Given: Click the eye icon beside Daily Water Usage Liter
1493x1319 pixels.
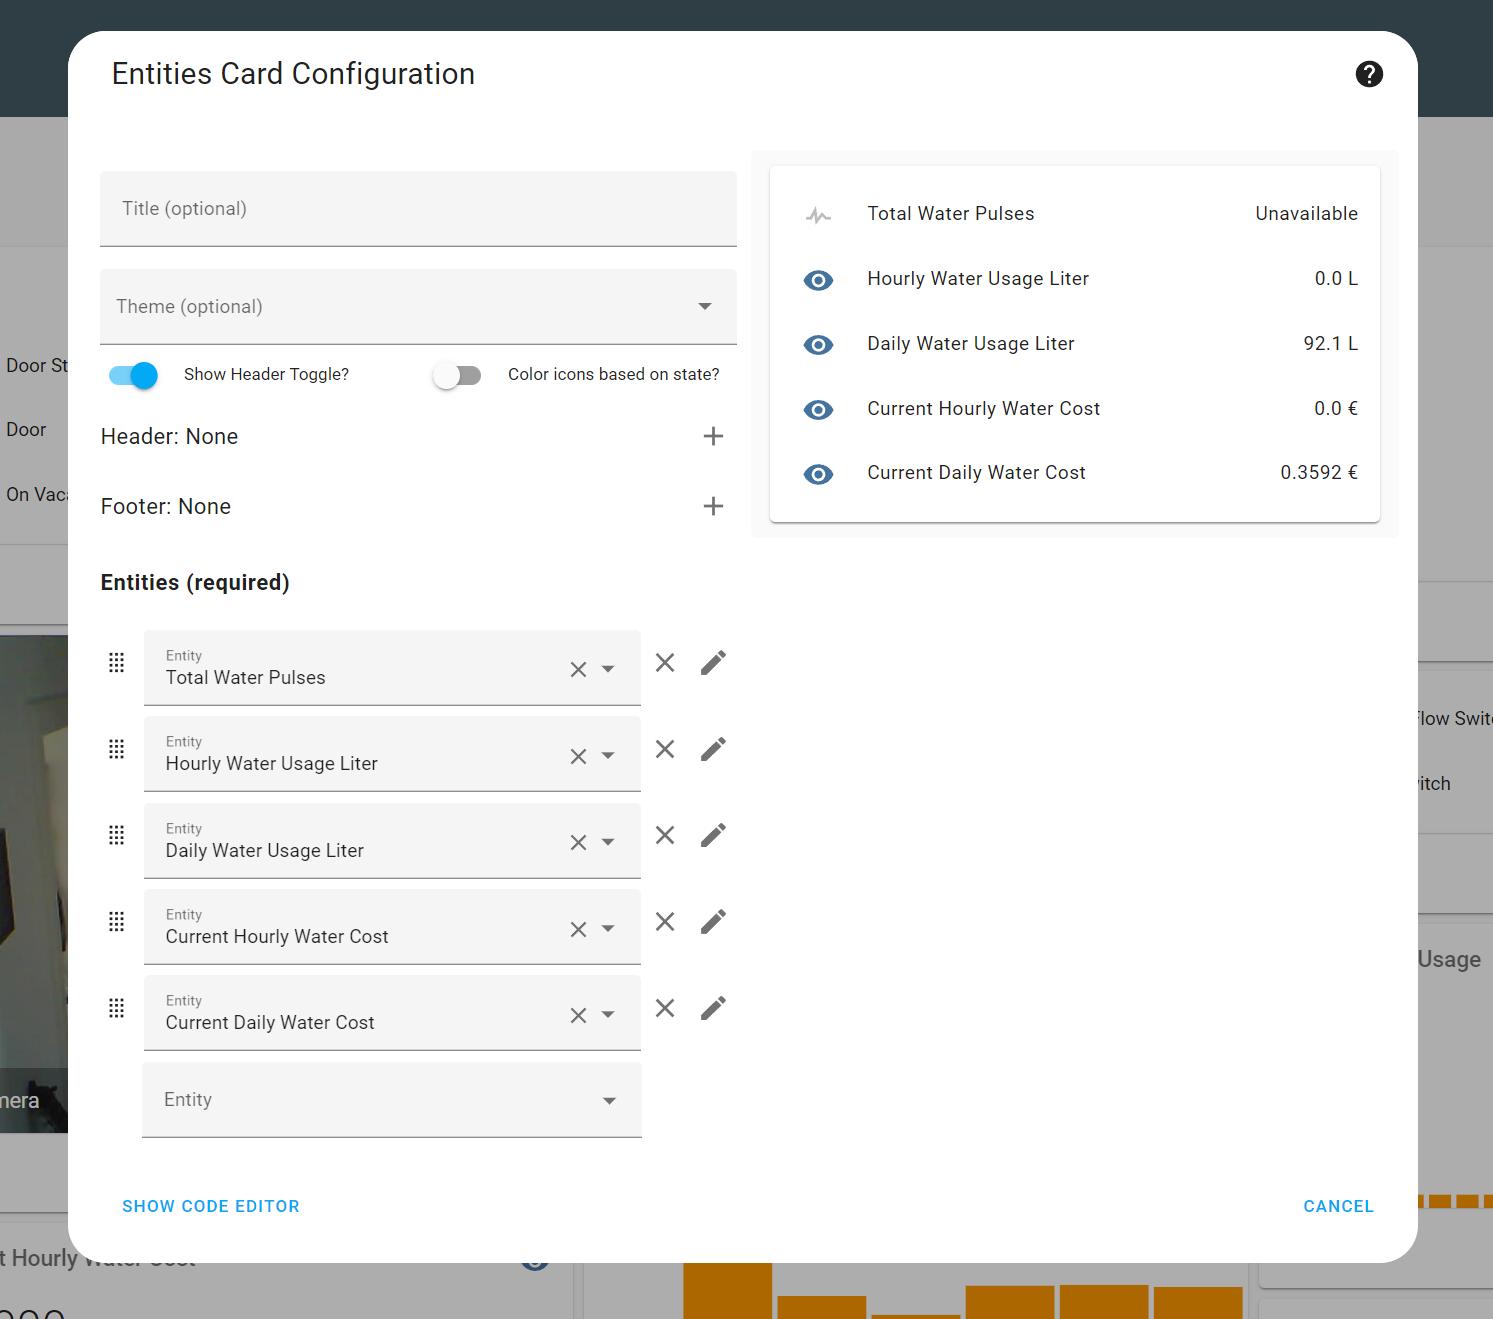Looking at the screenshot, I should pyautogui.click(x=818, y=345).
